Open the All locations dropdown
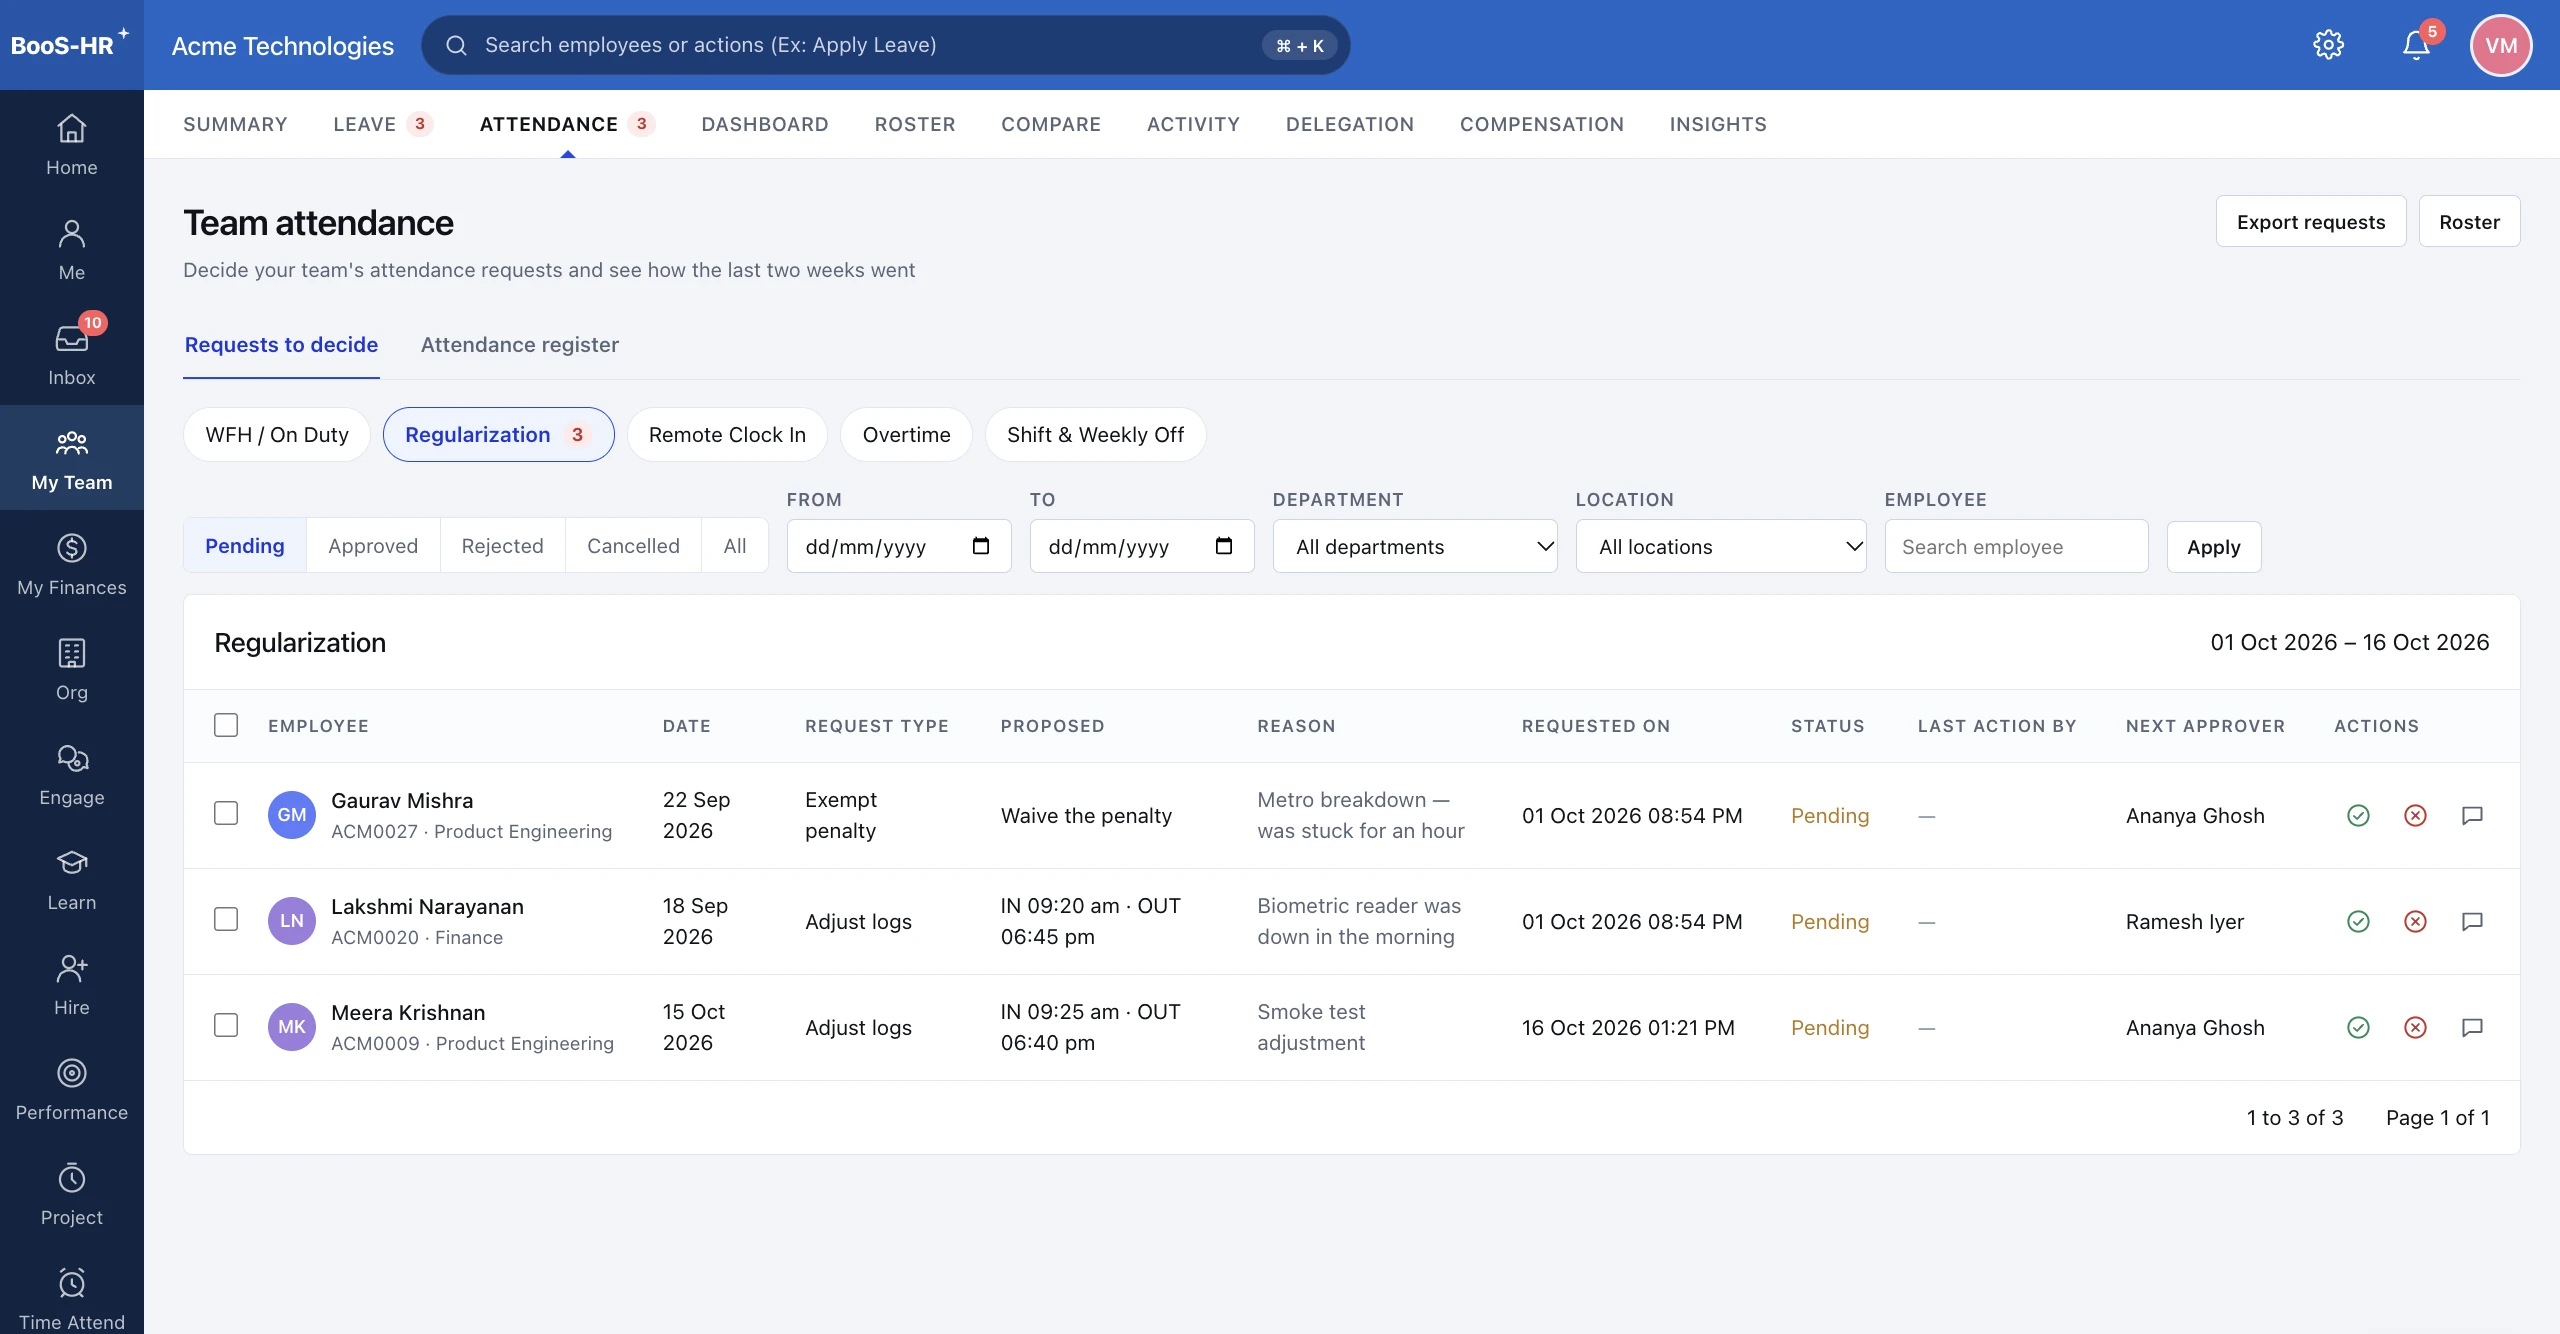The image size is (2560, 1334). 1721,546
